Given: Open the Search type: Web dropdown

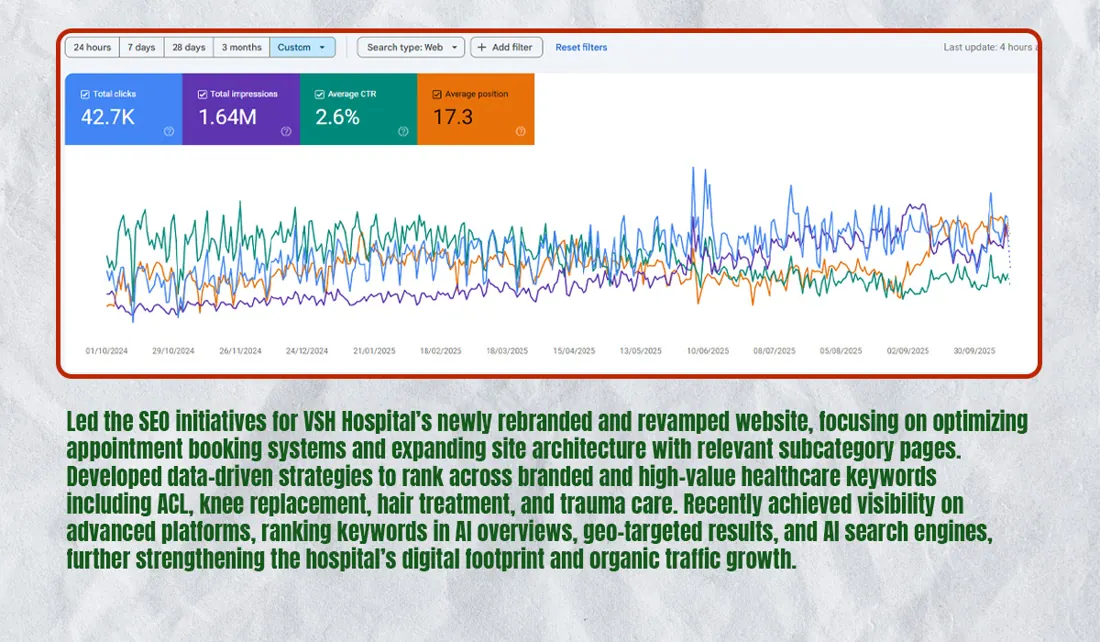Looking at the screenshot, I should 411,47.
